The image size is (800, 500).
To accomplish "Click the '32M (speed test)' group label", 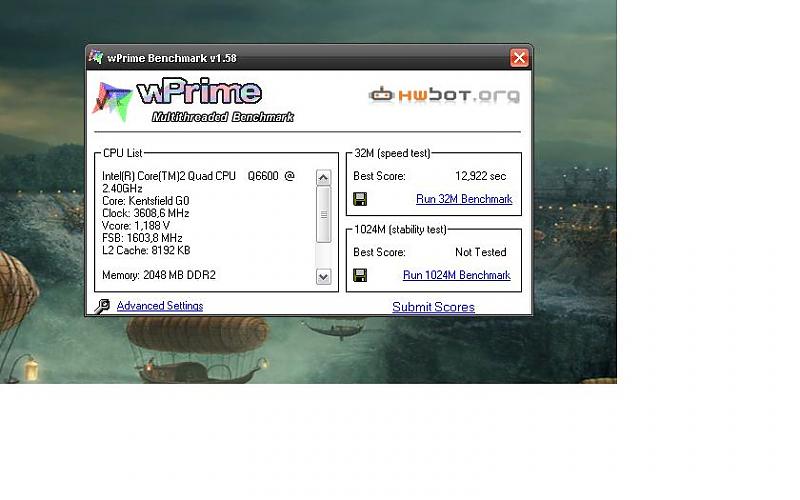I will [x=392, y=153].
